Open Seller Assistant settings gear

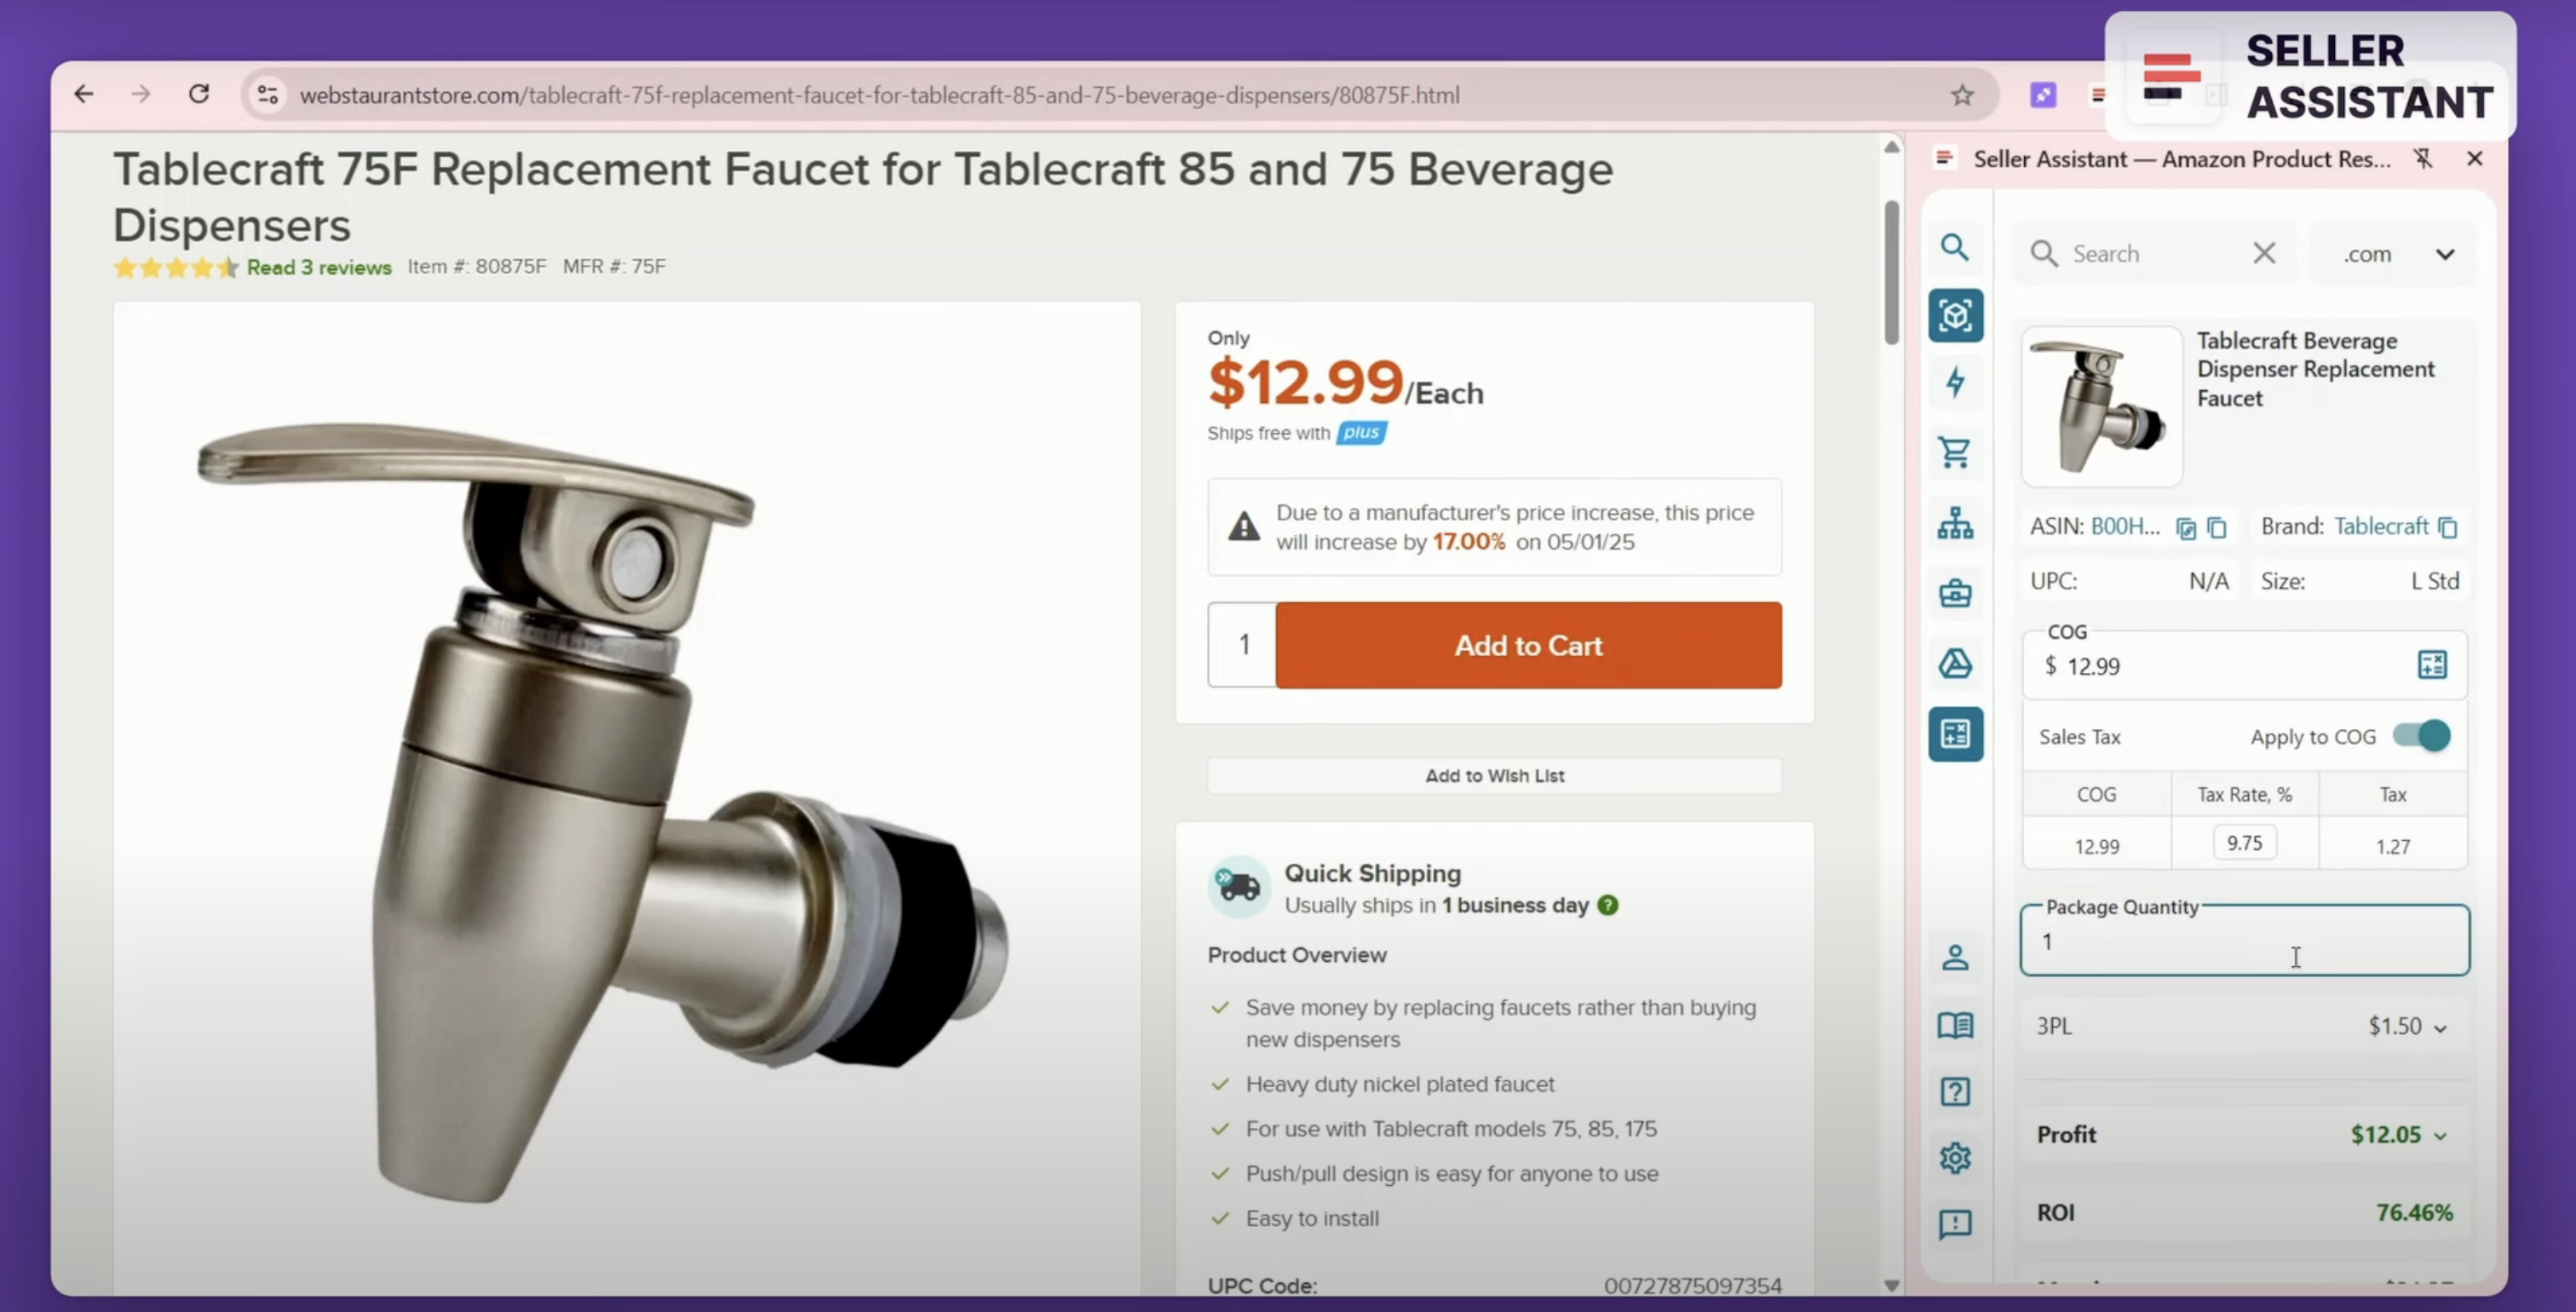1956,1158
